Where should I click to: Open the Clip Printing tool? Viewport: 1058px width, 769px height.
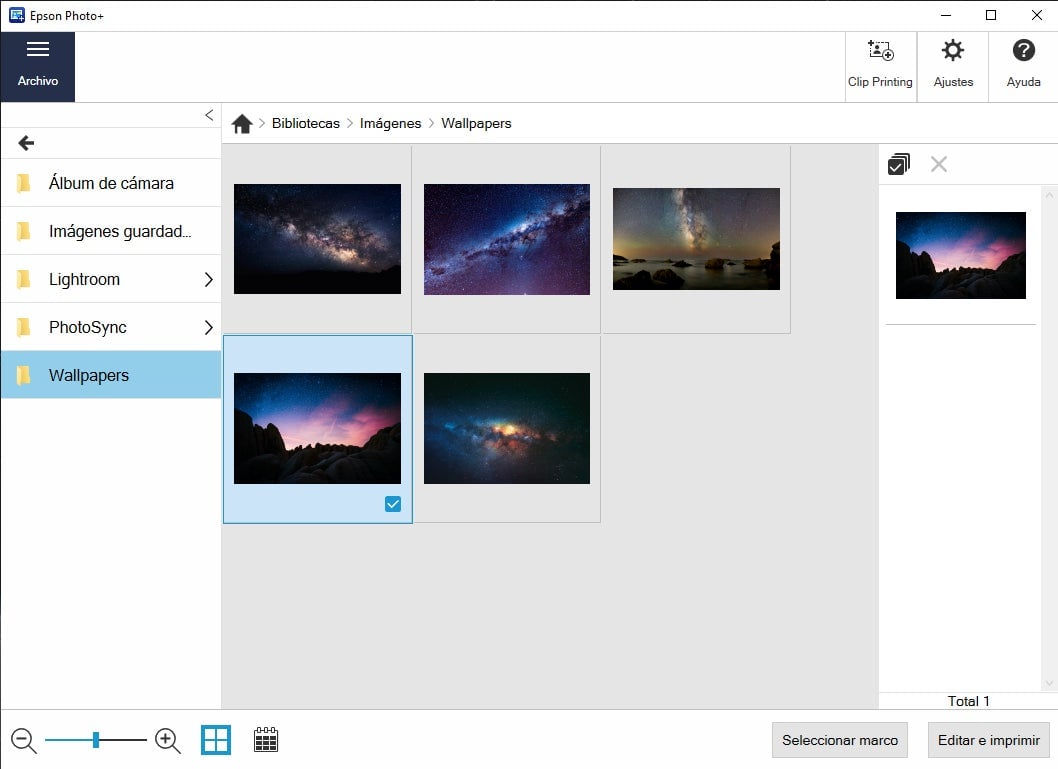click(x=880, y=66)
